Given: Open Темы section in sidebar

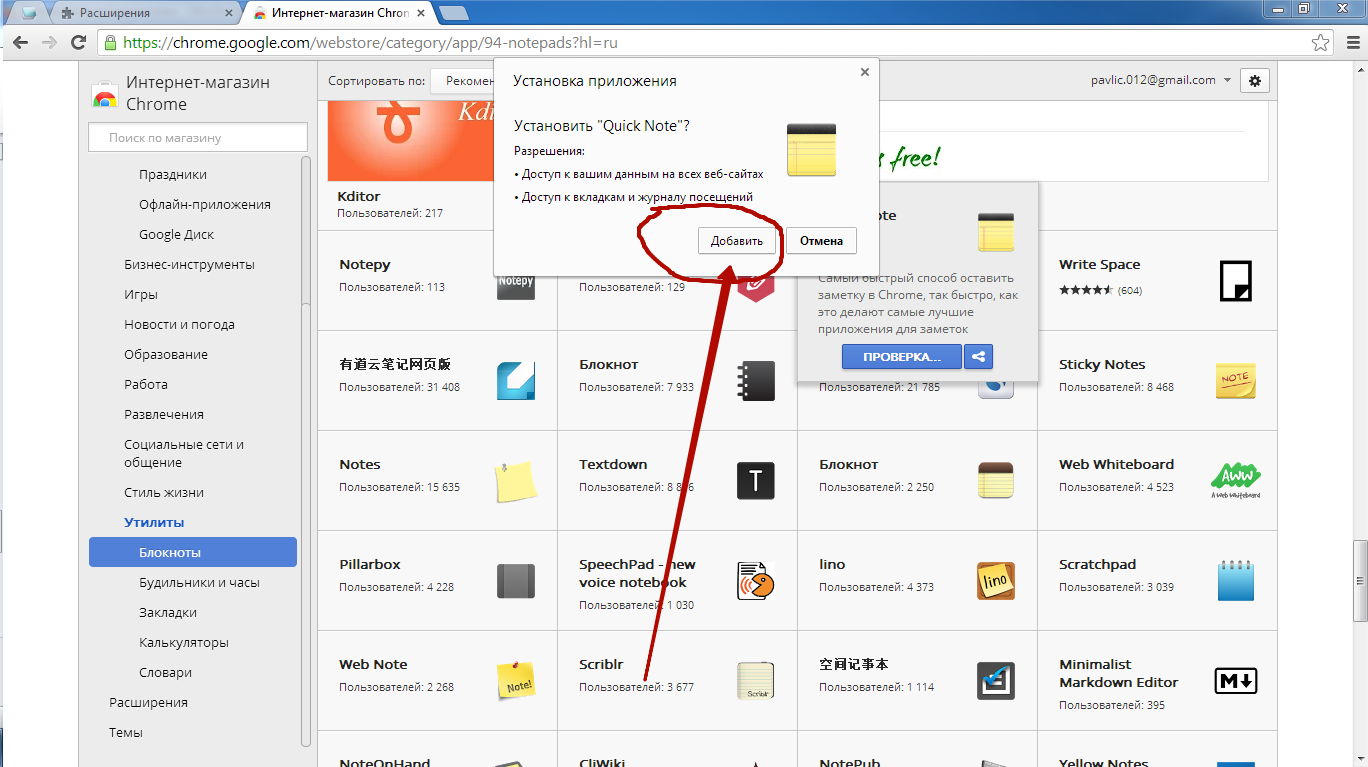Looking at the screenshot, I should pyautogui.click(x=126, y=732).
